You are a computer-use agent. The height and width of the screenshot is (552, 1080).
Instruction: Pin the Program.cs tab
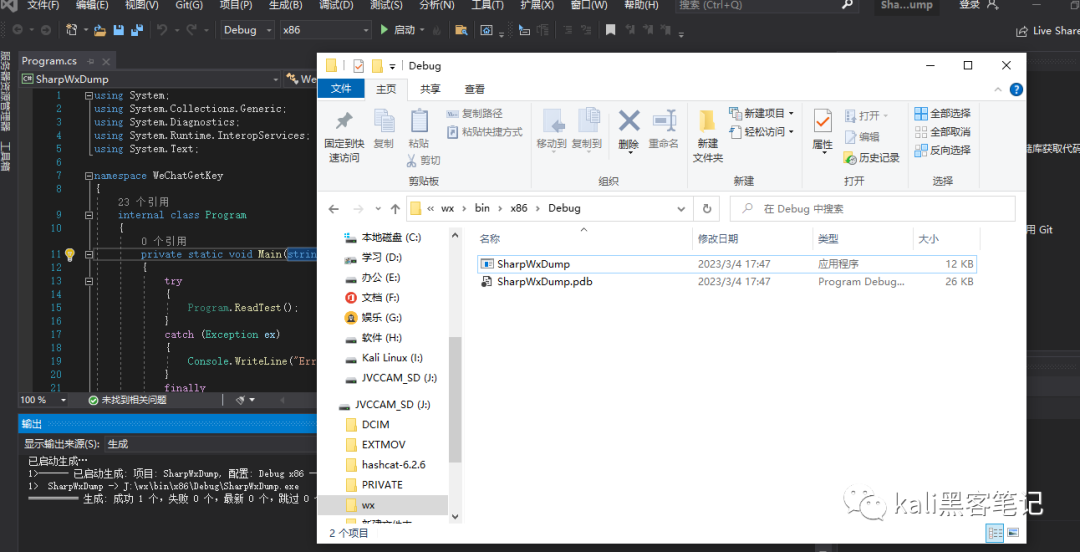(x=91, y=61)
